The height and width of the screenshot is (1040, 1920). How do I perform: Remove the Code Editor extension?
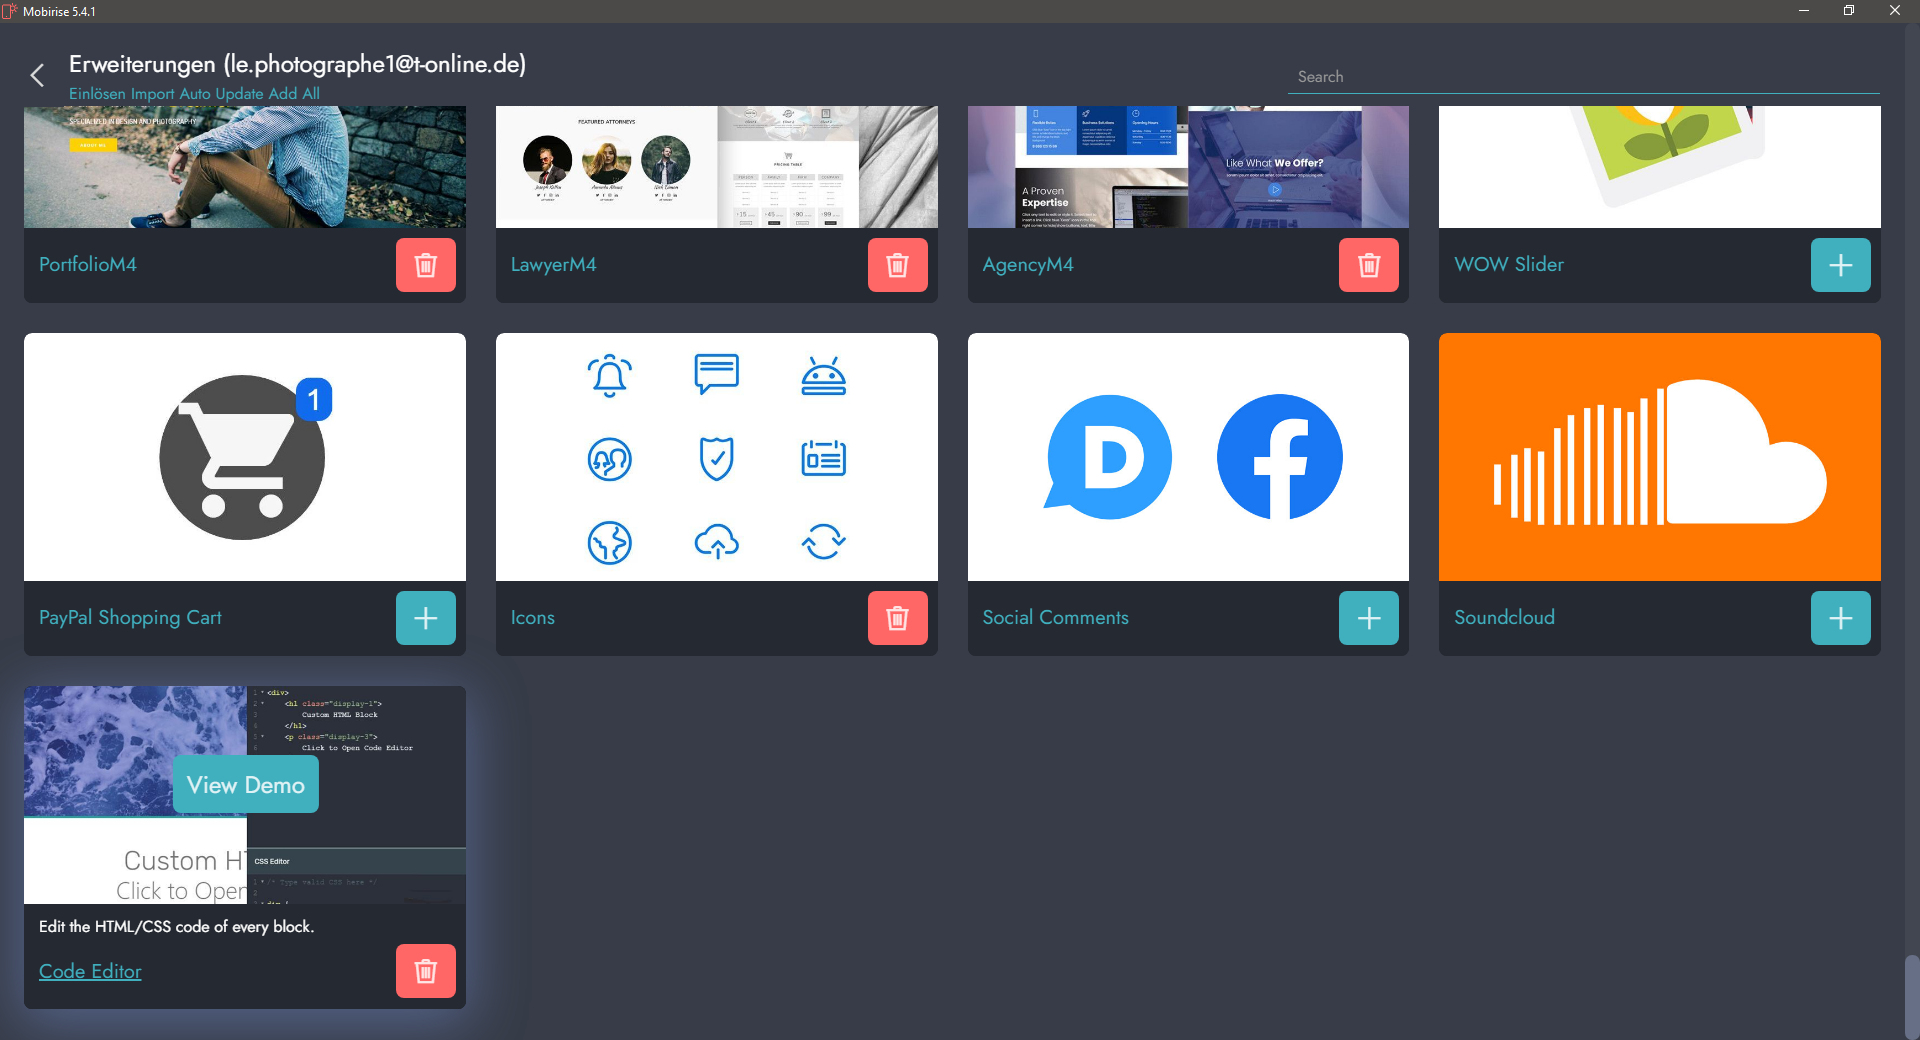tap(426, 971)
